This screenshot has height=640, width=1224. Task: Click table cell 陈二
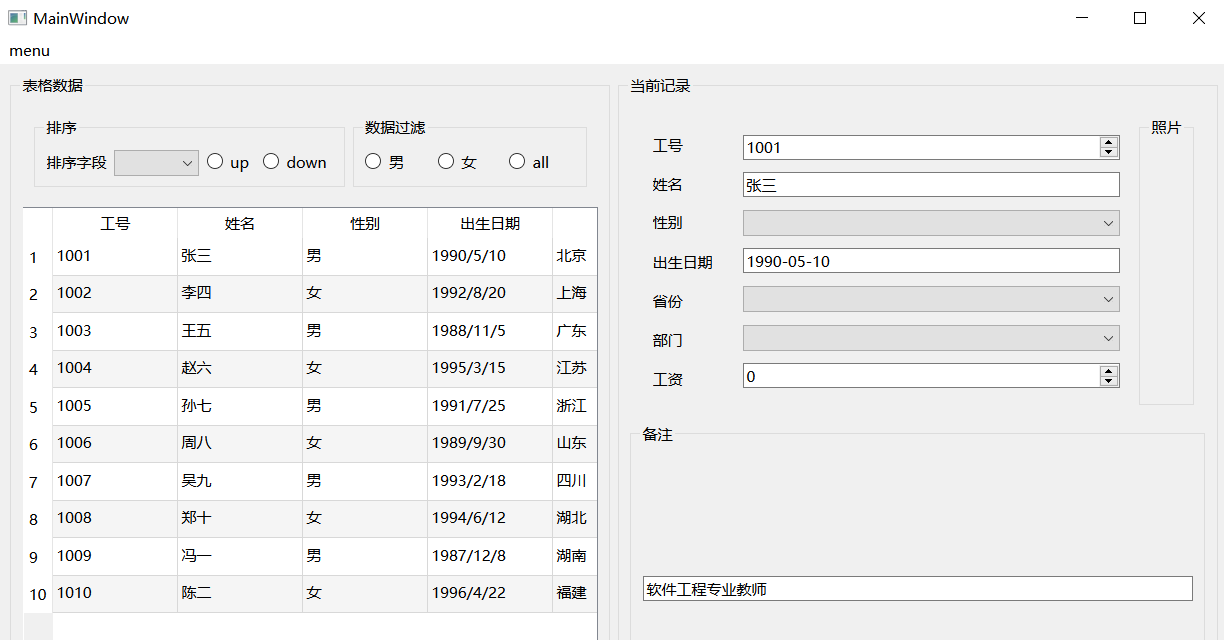point(240,594)
